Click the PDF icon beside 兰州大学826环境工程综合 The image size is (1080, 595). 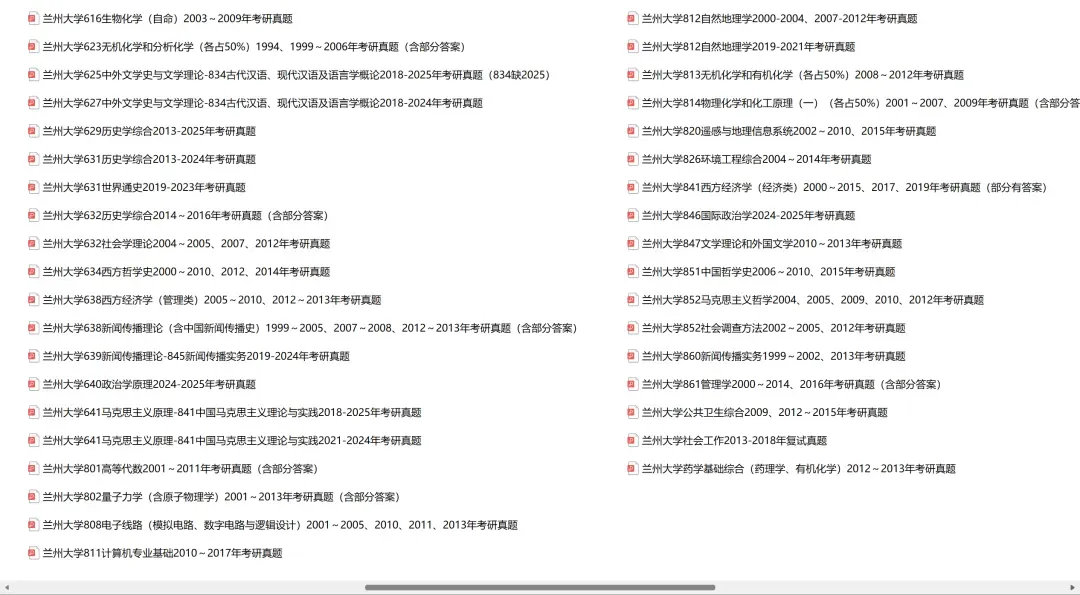pos(632,159)
